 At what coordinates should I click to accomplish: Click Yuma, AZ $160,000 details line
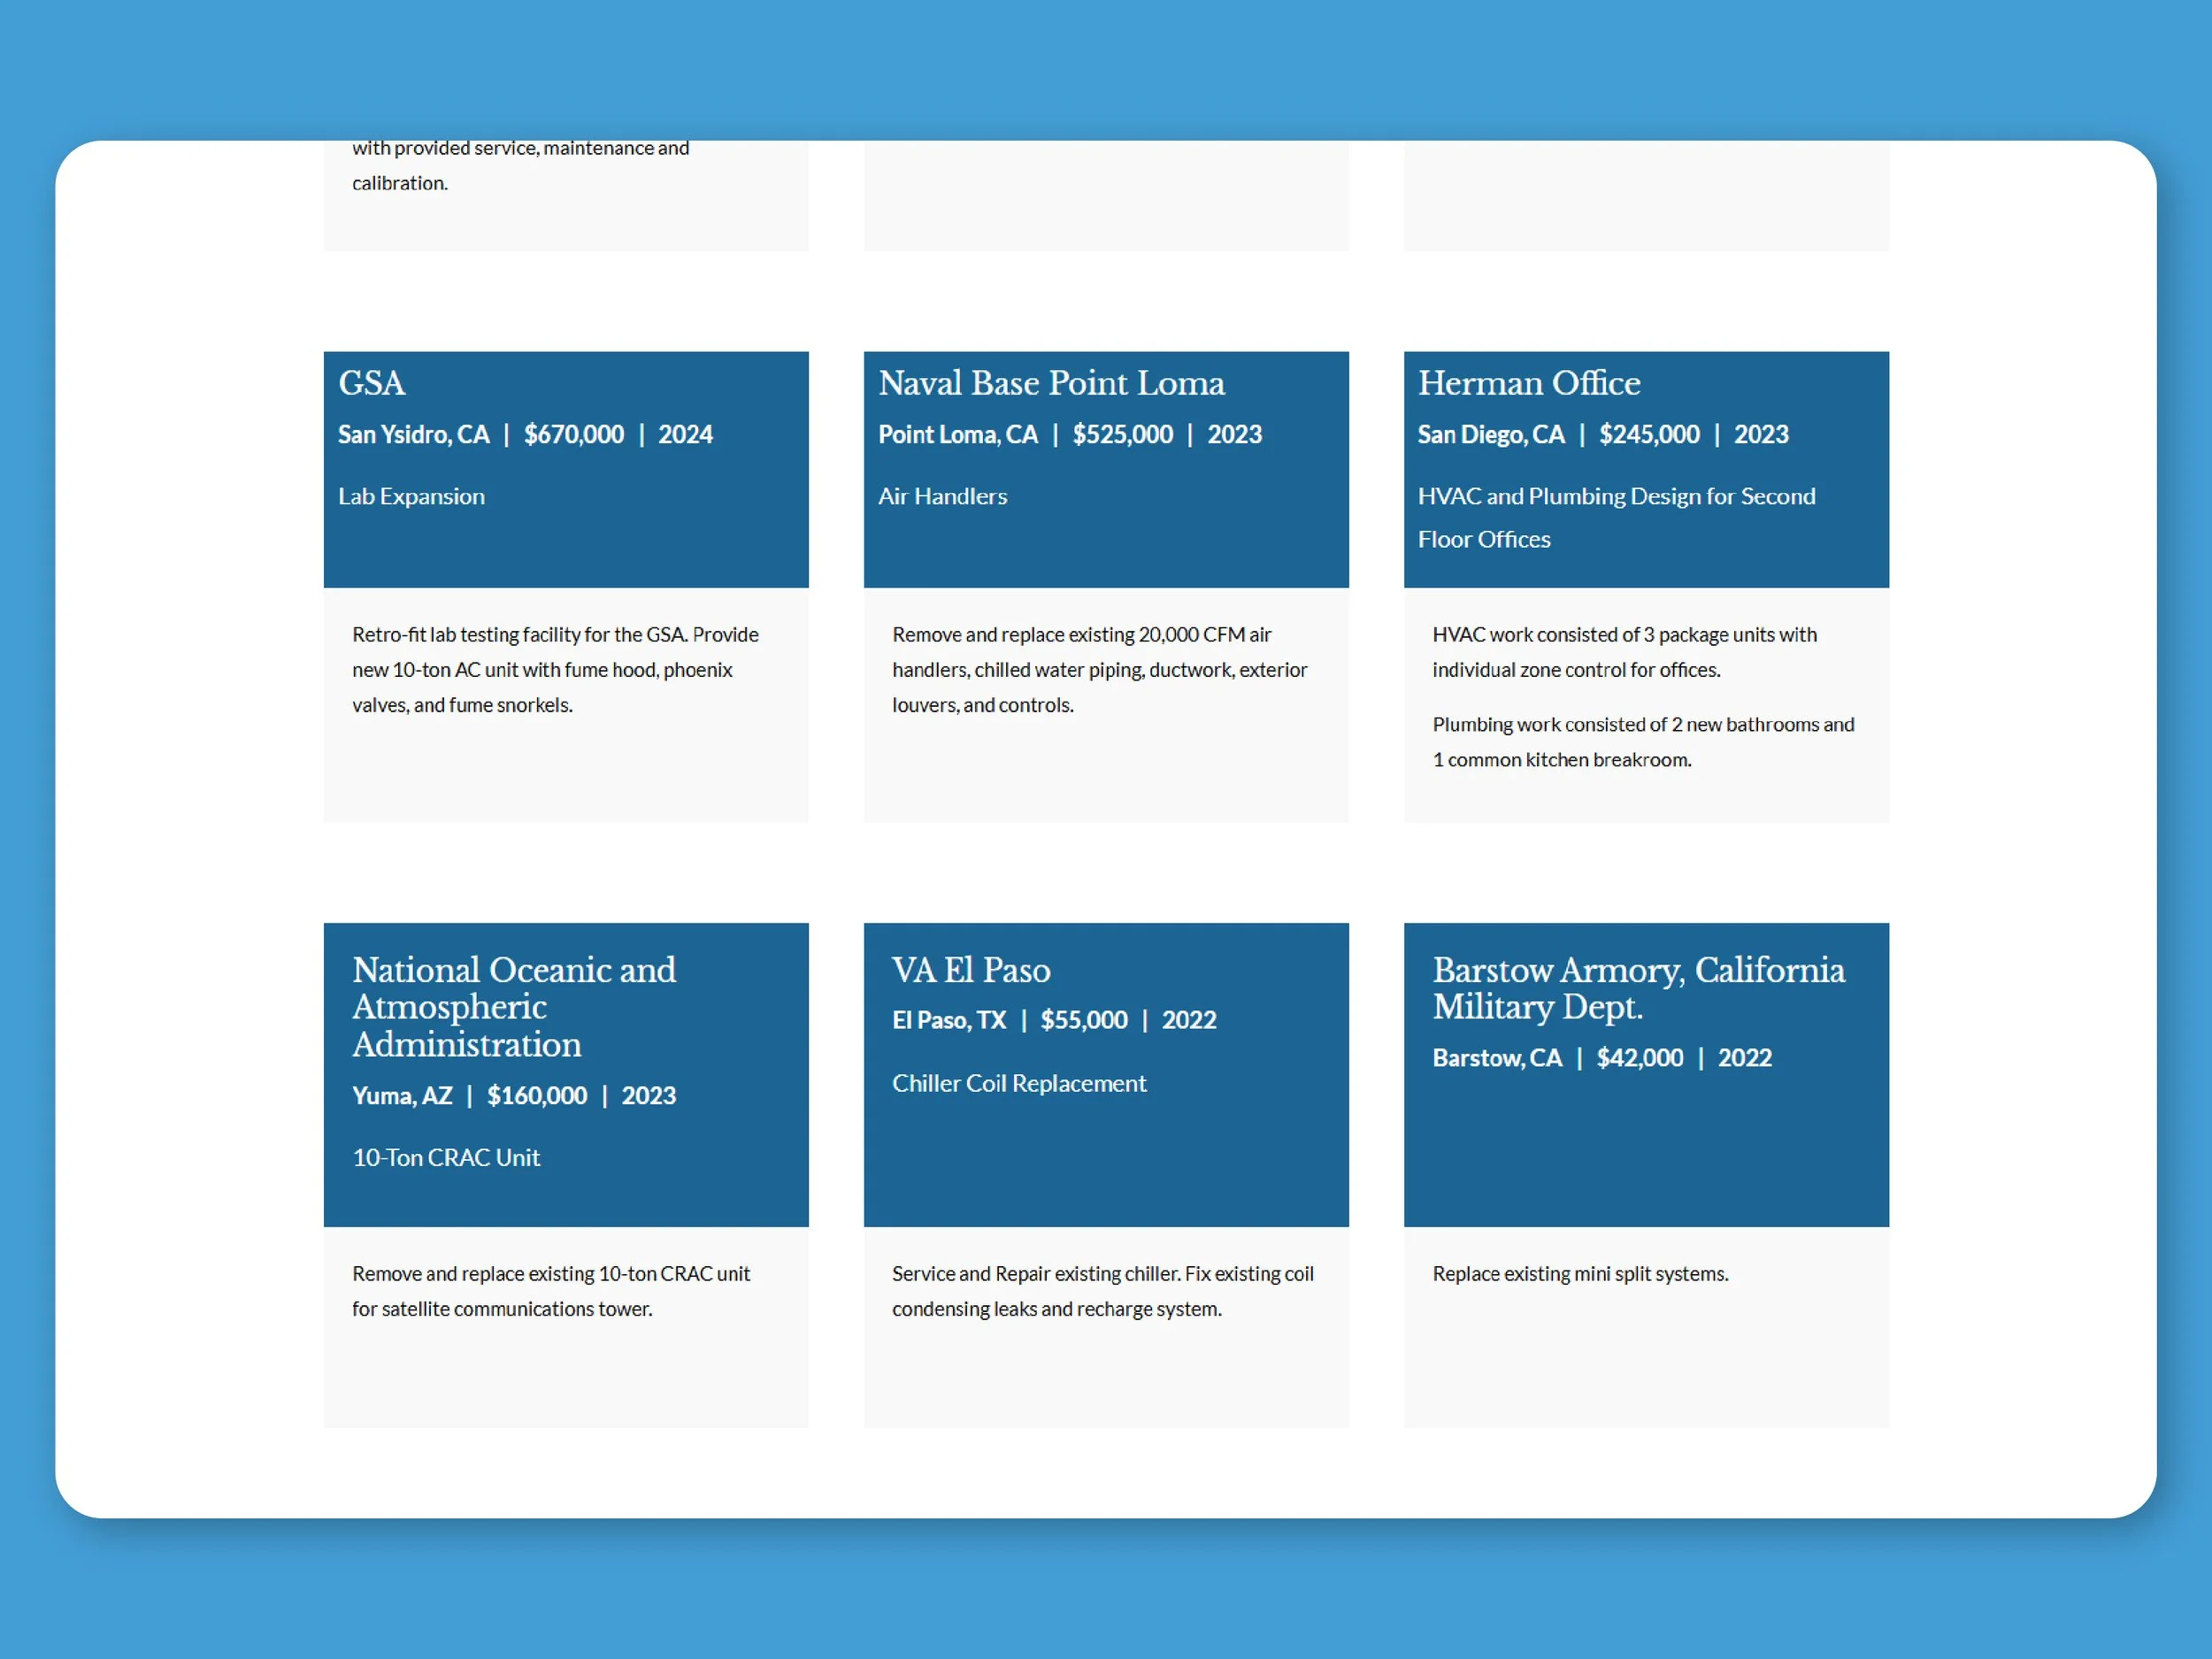pyautogui.click(x=514, y=1096)
